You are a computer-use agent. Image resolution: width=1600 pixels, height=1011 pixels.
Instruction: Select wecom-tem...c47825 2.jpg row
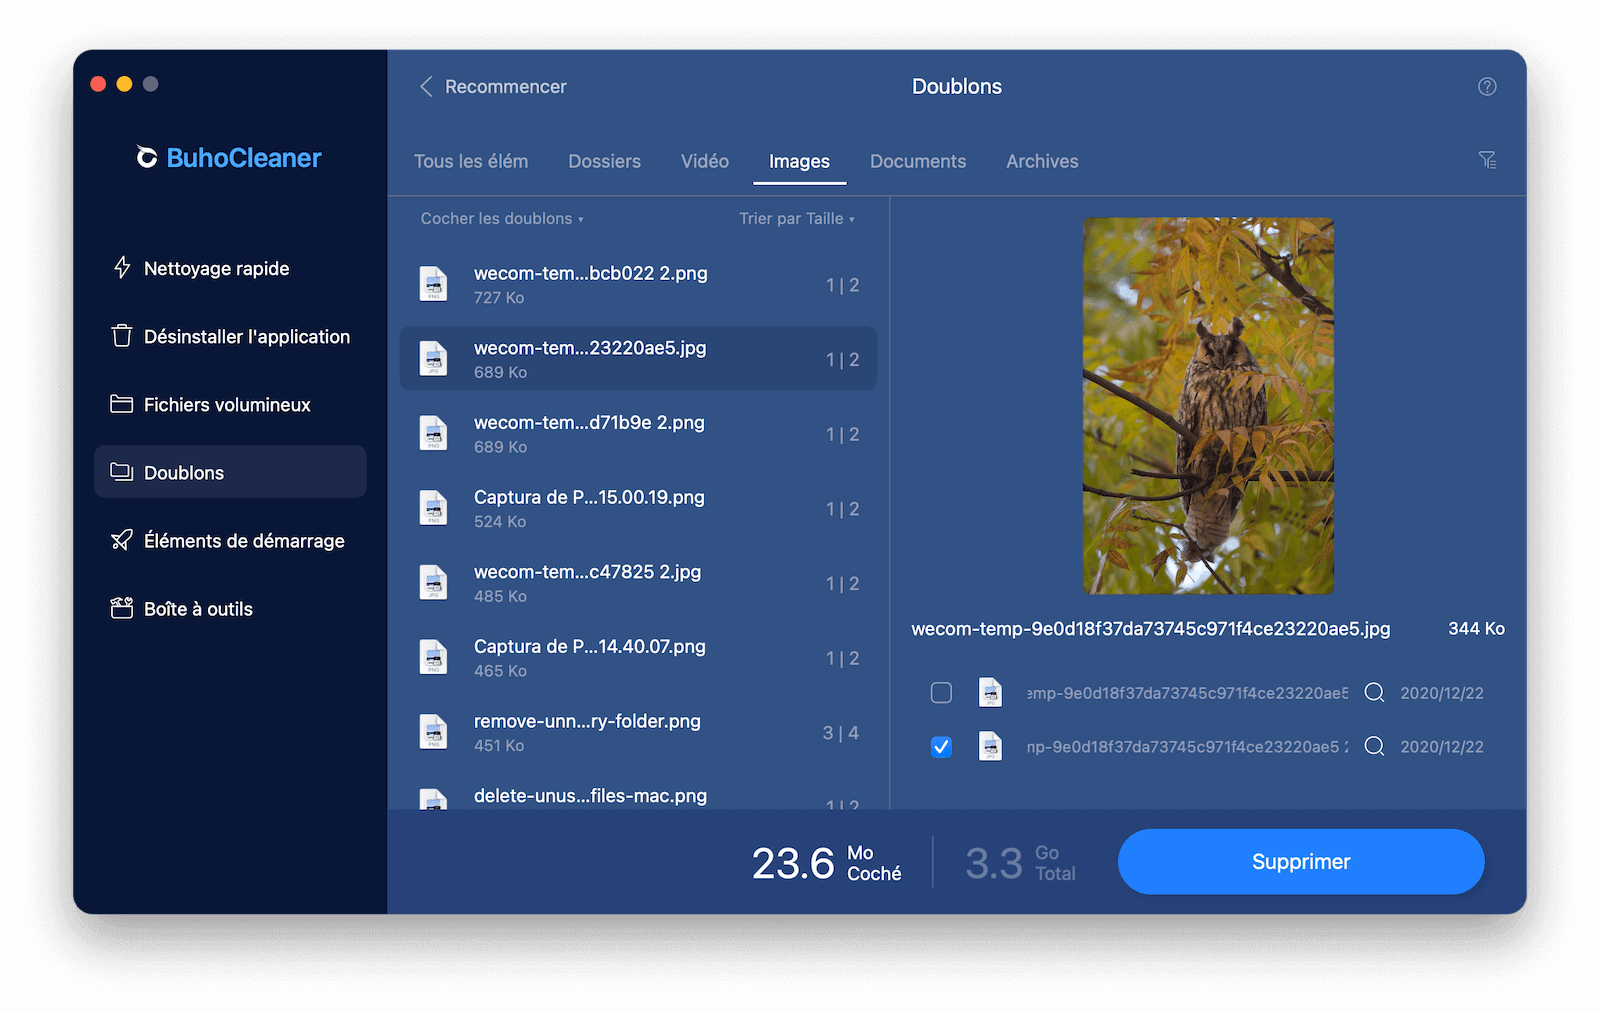click(x=638, y=583)
